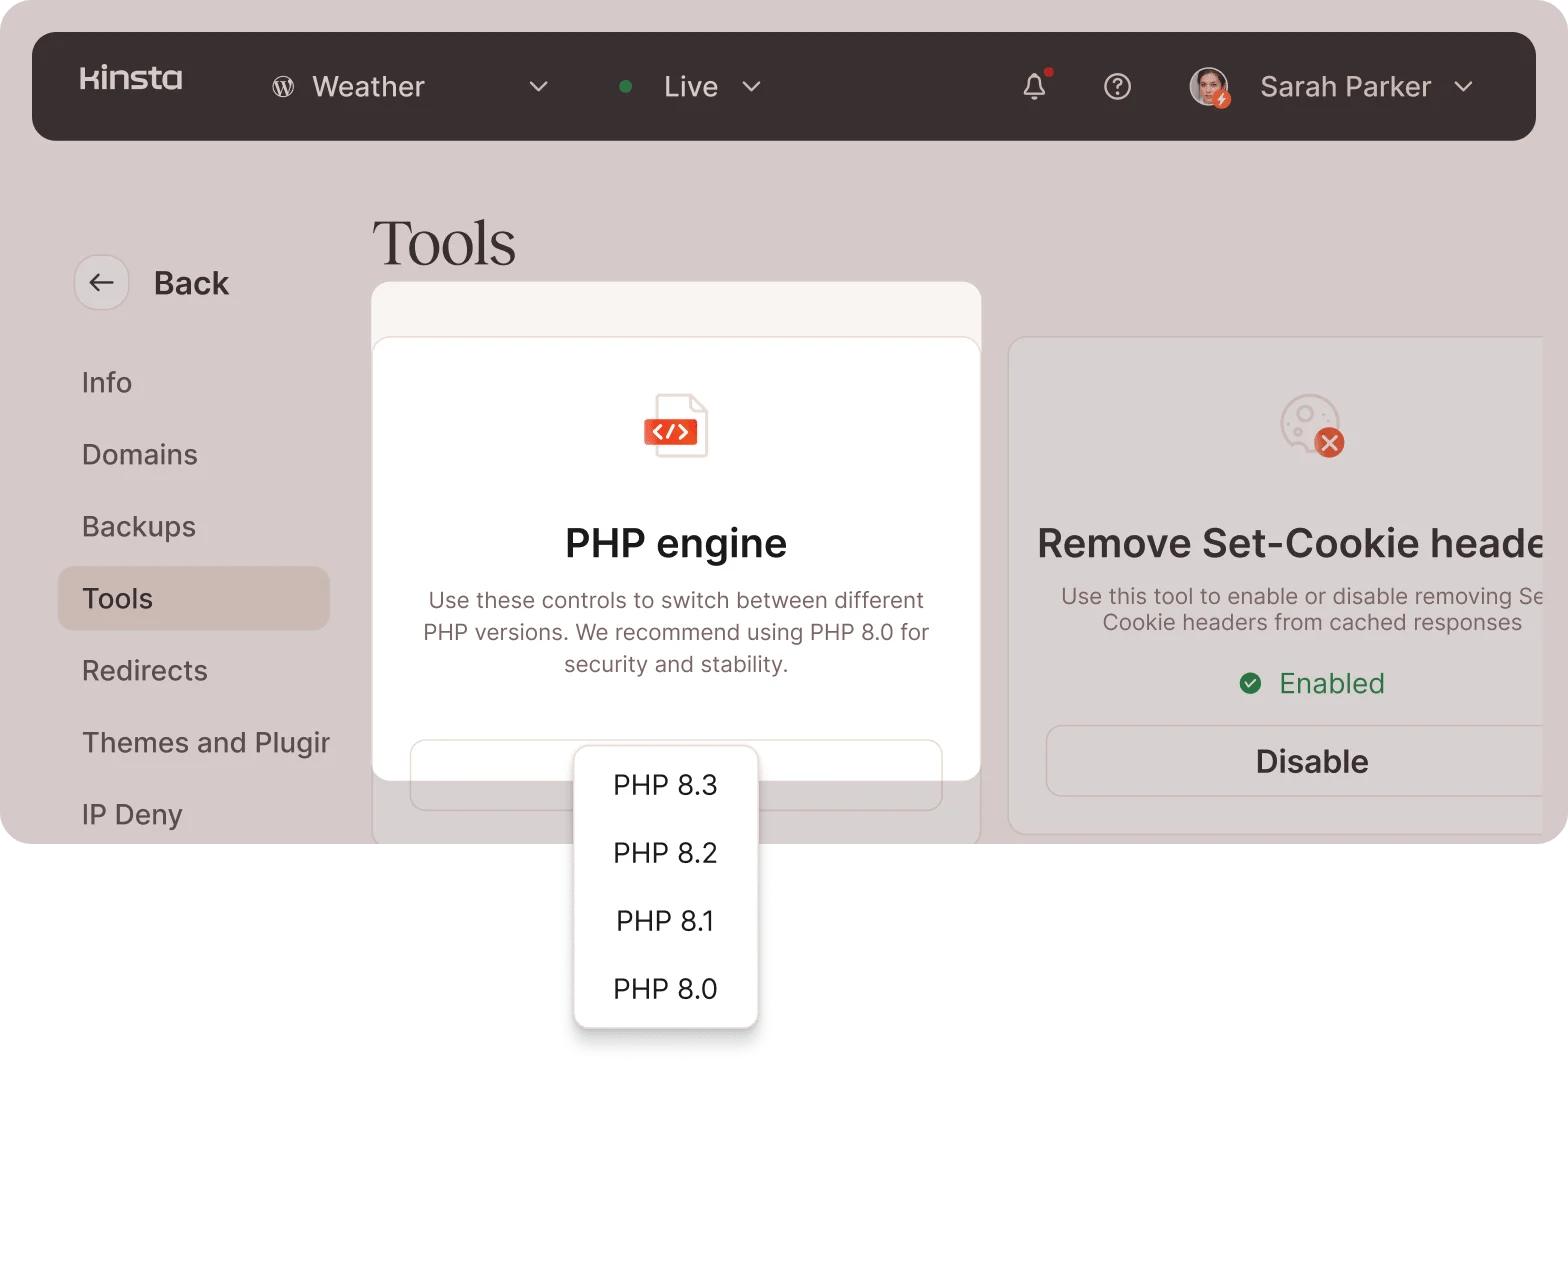Choose PHP 8.2 from the dropdown
1568x1280 pixels.
click(x=666, y=853)
